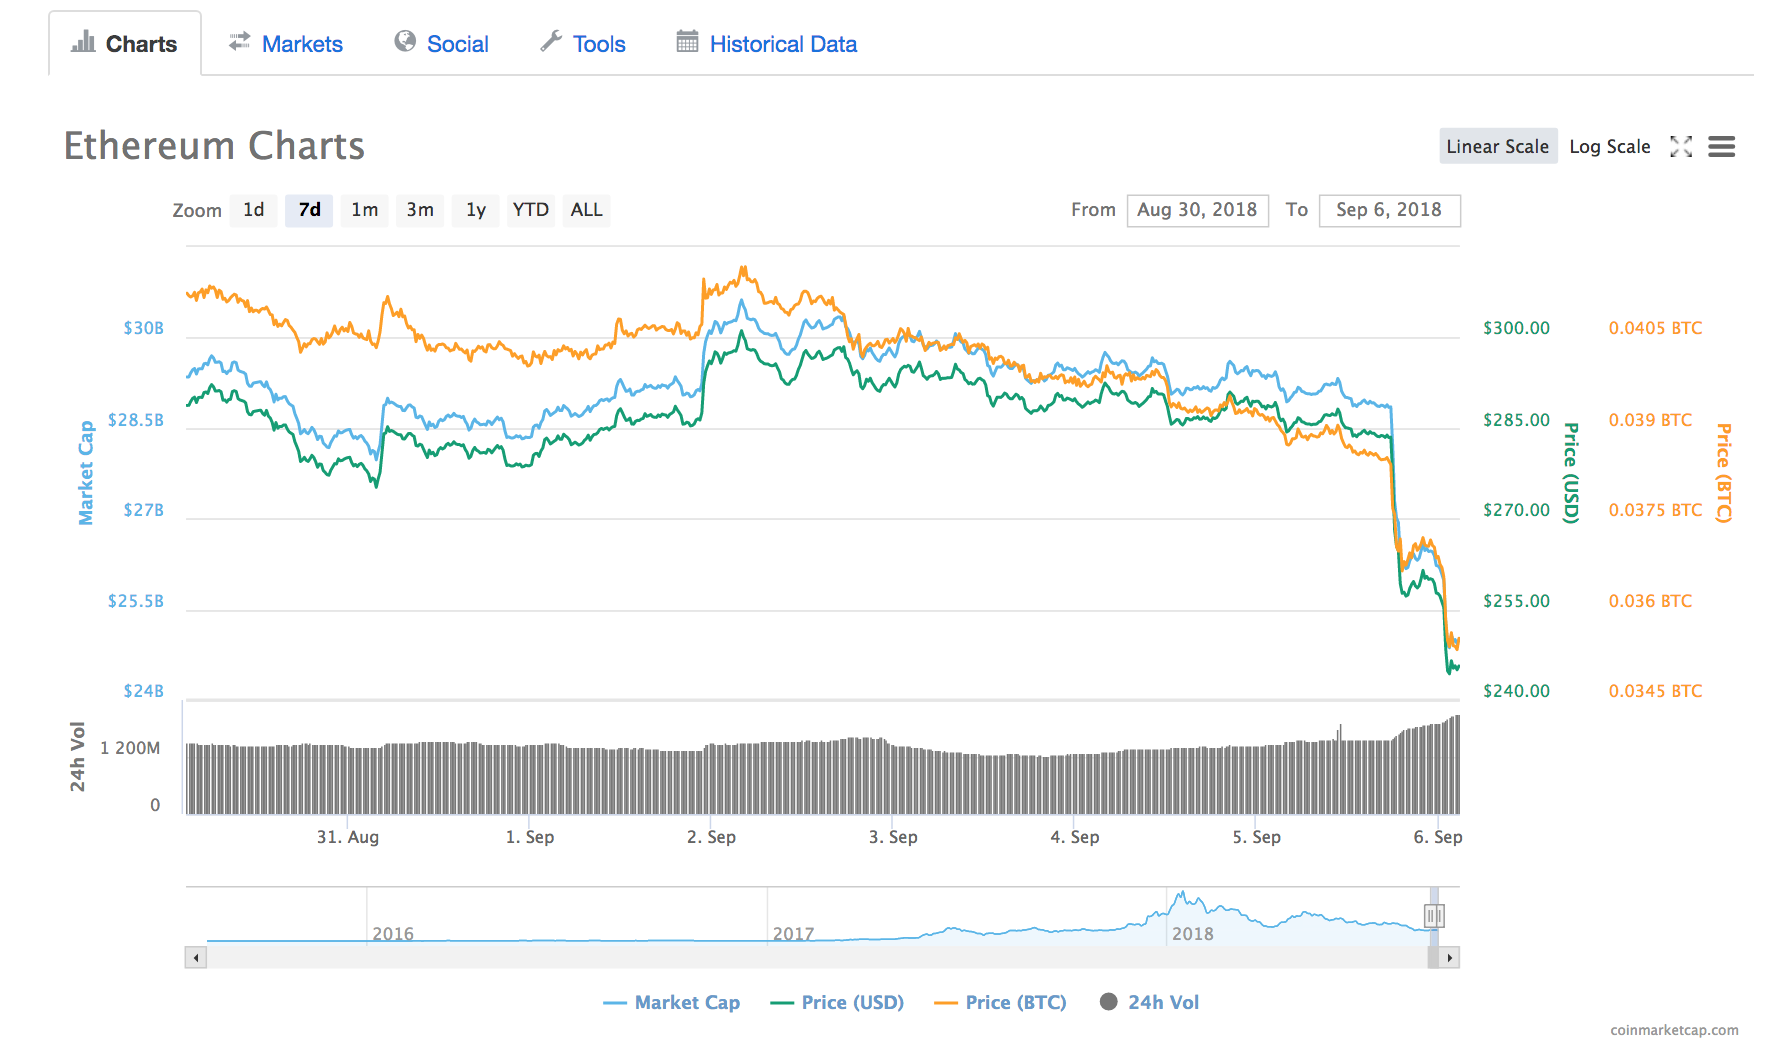Click the '0.0345 BTC' axis label

(1655, 691)
